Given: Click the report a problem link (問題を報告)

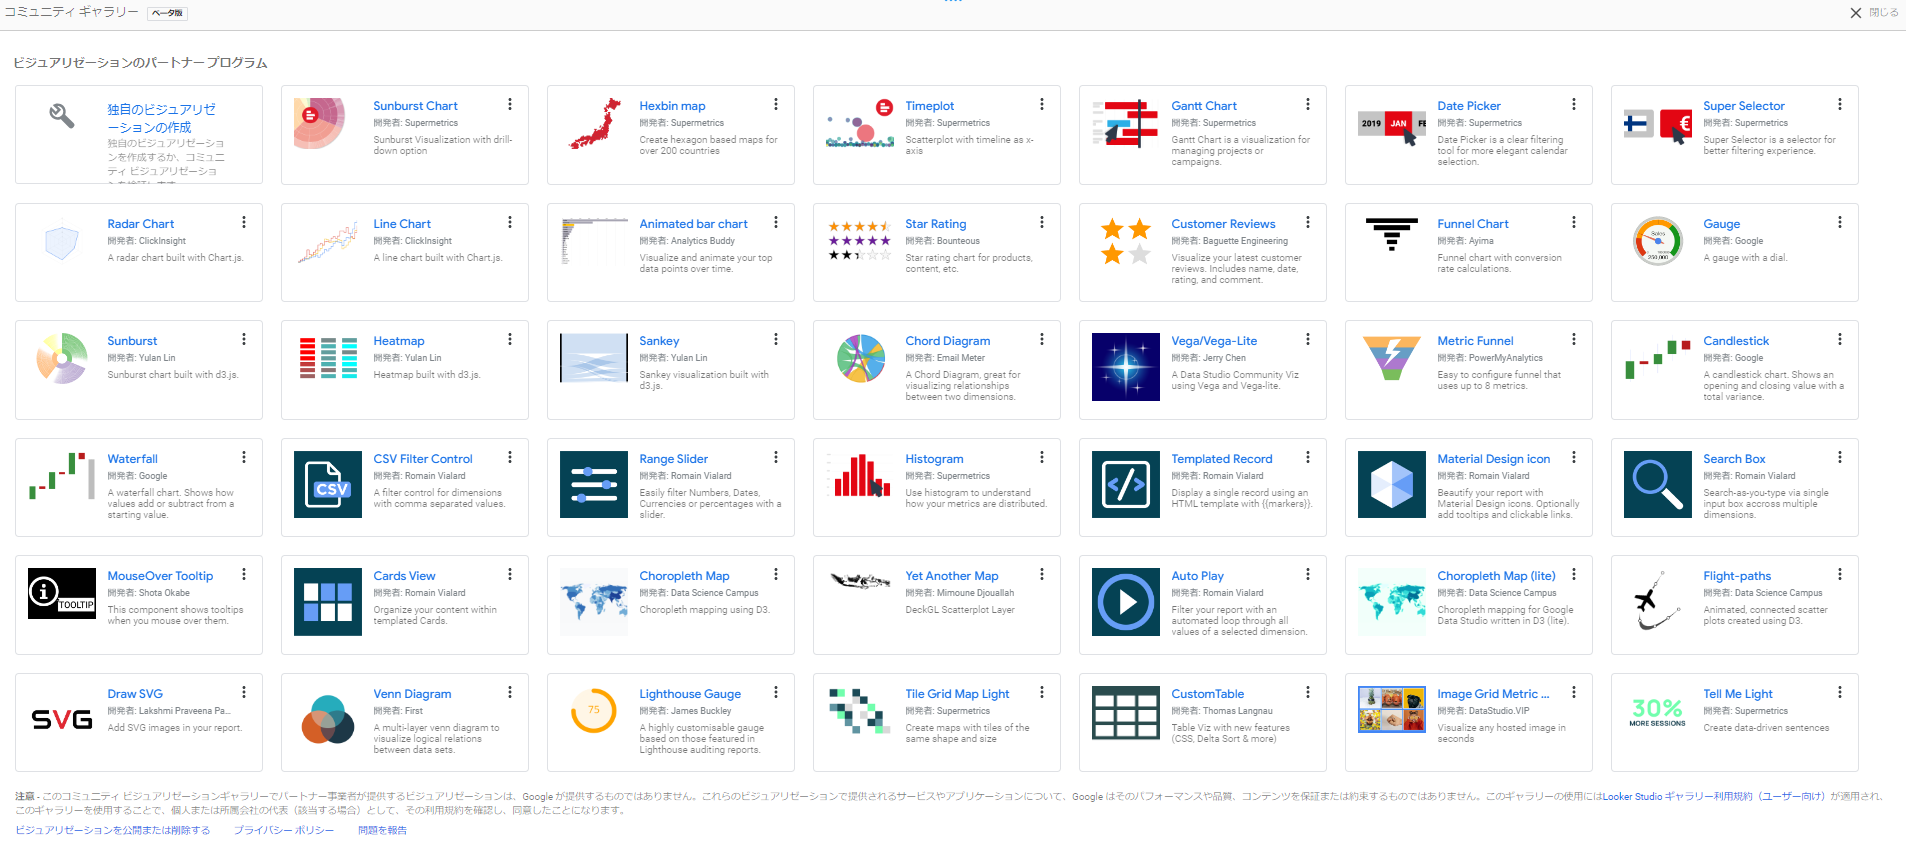Looking at the screenshot, I should pyautogui.click(x=382, y=831).
